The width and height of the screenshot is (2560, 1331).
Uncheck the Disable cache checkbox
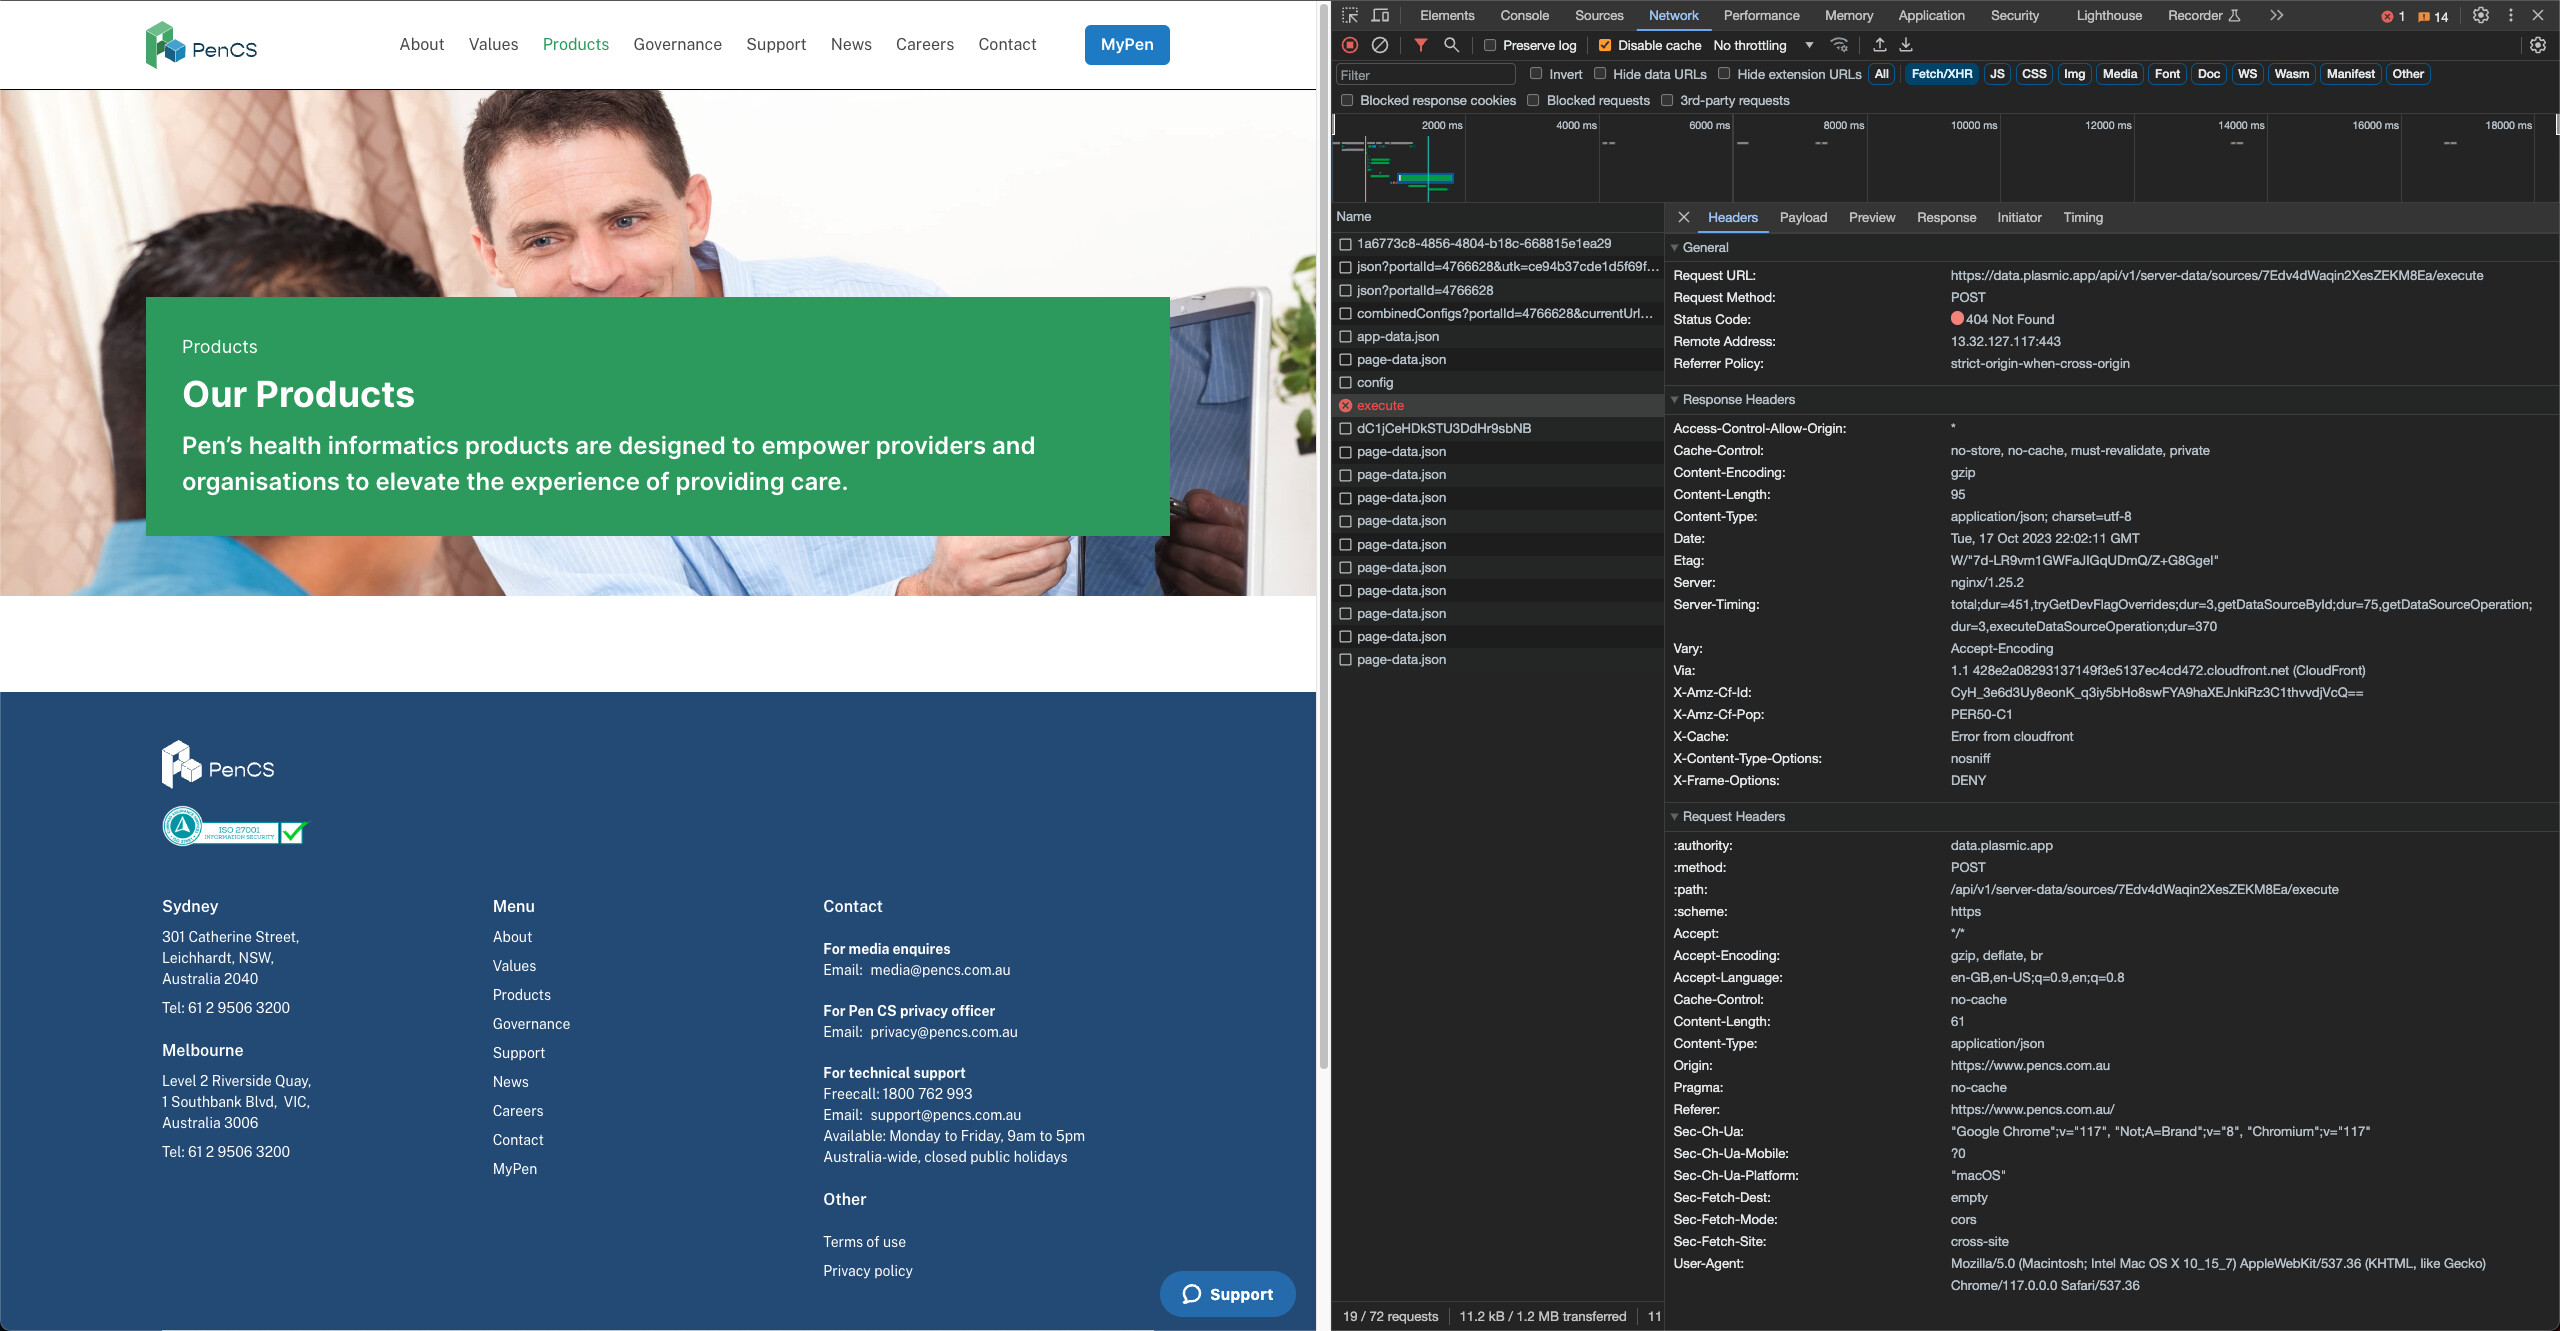(x=1605, y=45)
